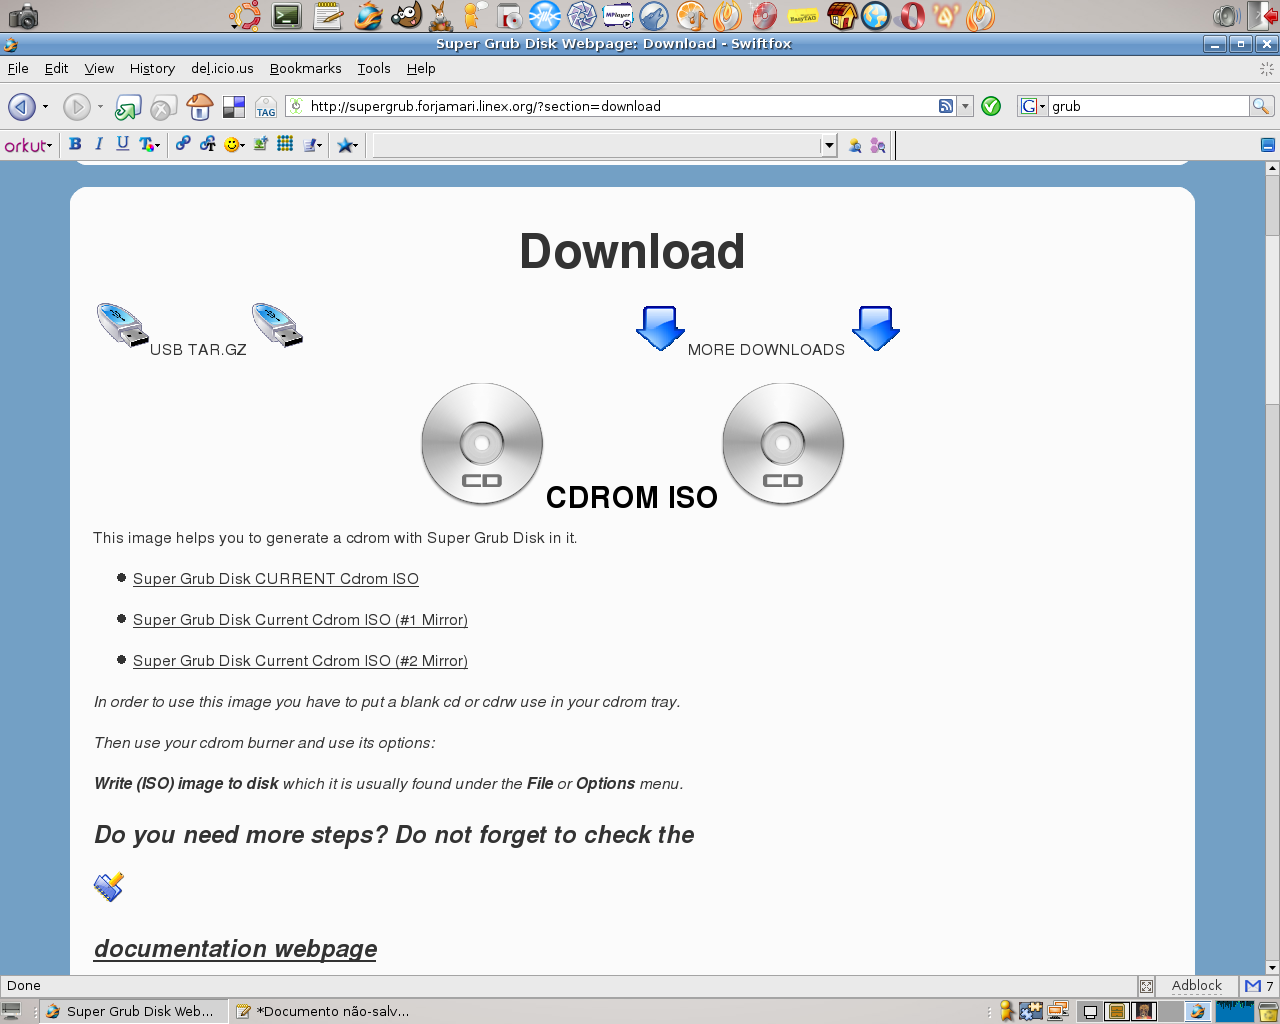This screenshot has height=1024, width=1280.
Task: Open the History menu
Action: (152, 68)
